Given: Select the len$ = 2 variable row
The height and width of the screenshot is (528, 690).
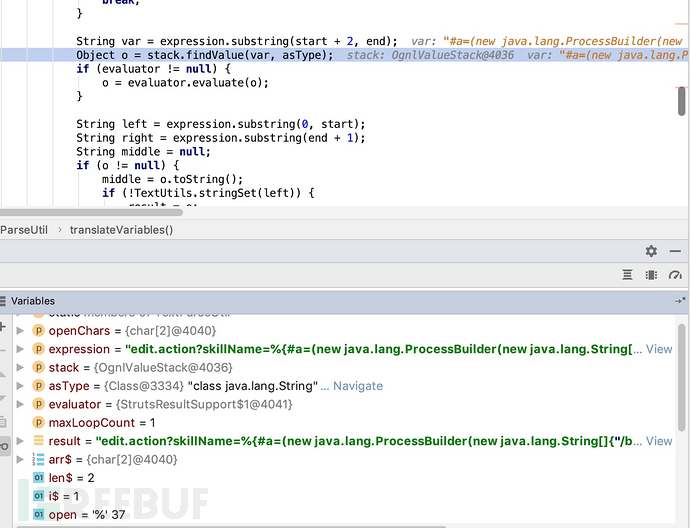Looking at the screenshot, I should coord(345,478).
